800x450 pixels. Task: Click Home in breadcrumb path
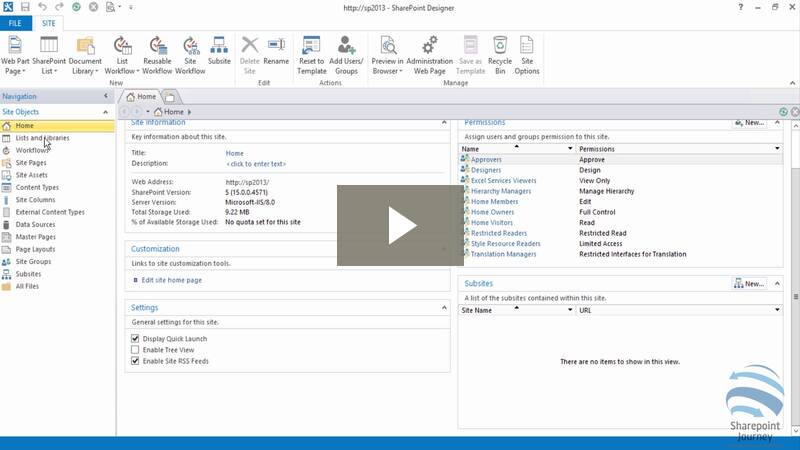coord(173,112)
